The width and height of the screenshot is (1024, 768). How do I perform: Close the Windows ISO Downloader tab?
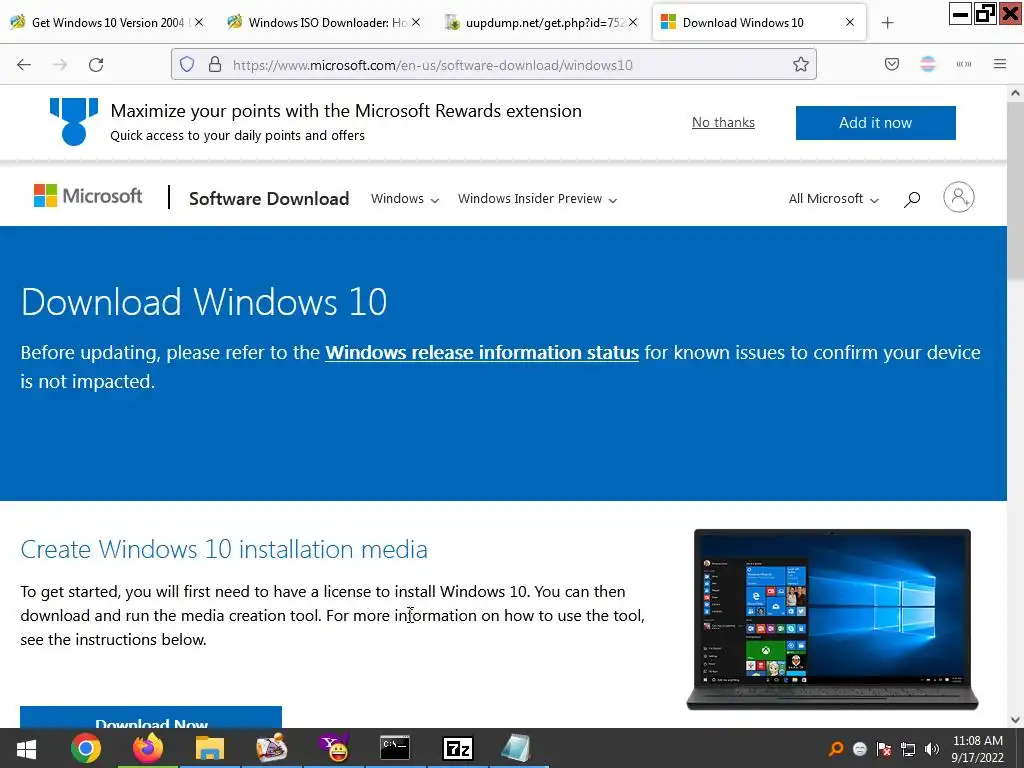pos(416,22)
